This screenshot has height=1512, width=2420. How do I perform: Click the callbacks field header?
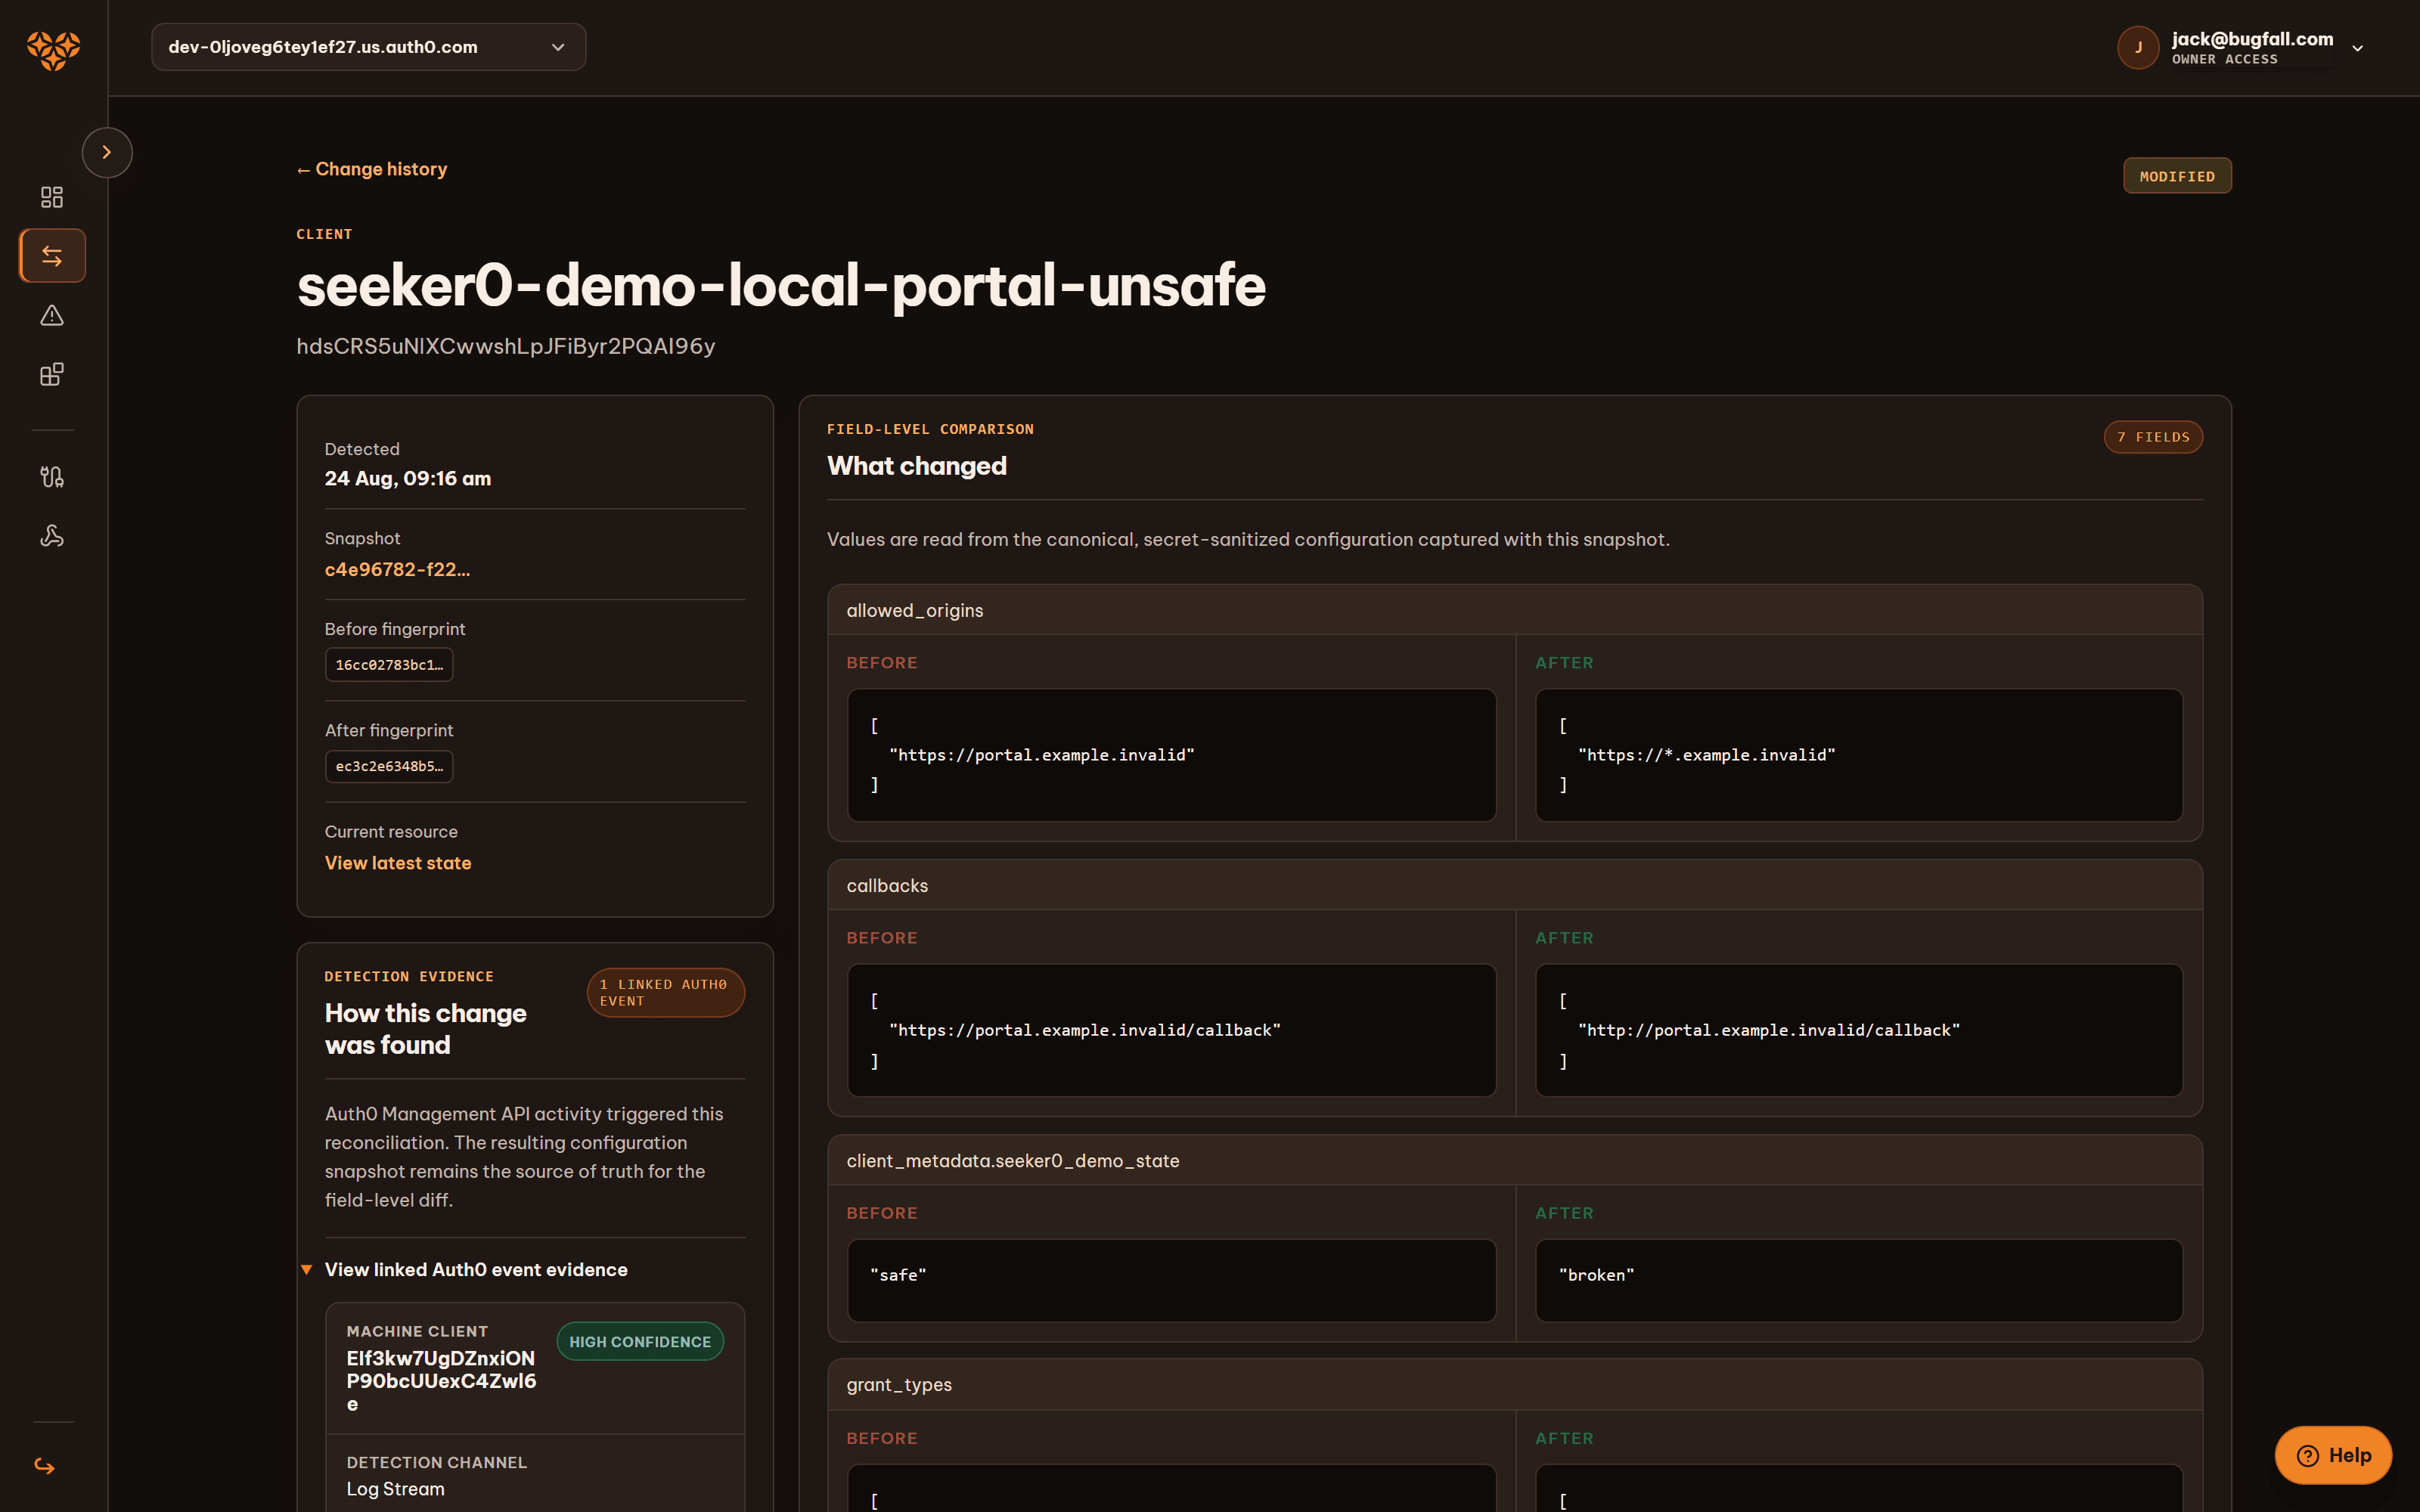[x=1515, y=885]
